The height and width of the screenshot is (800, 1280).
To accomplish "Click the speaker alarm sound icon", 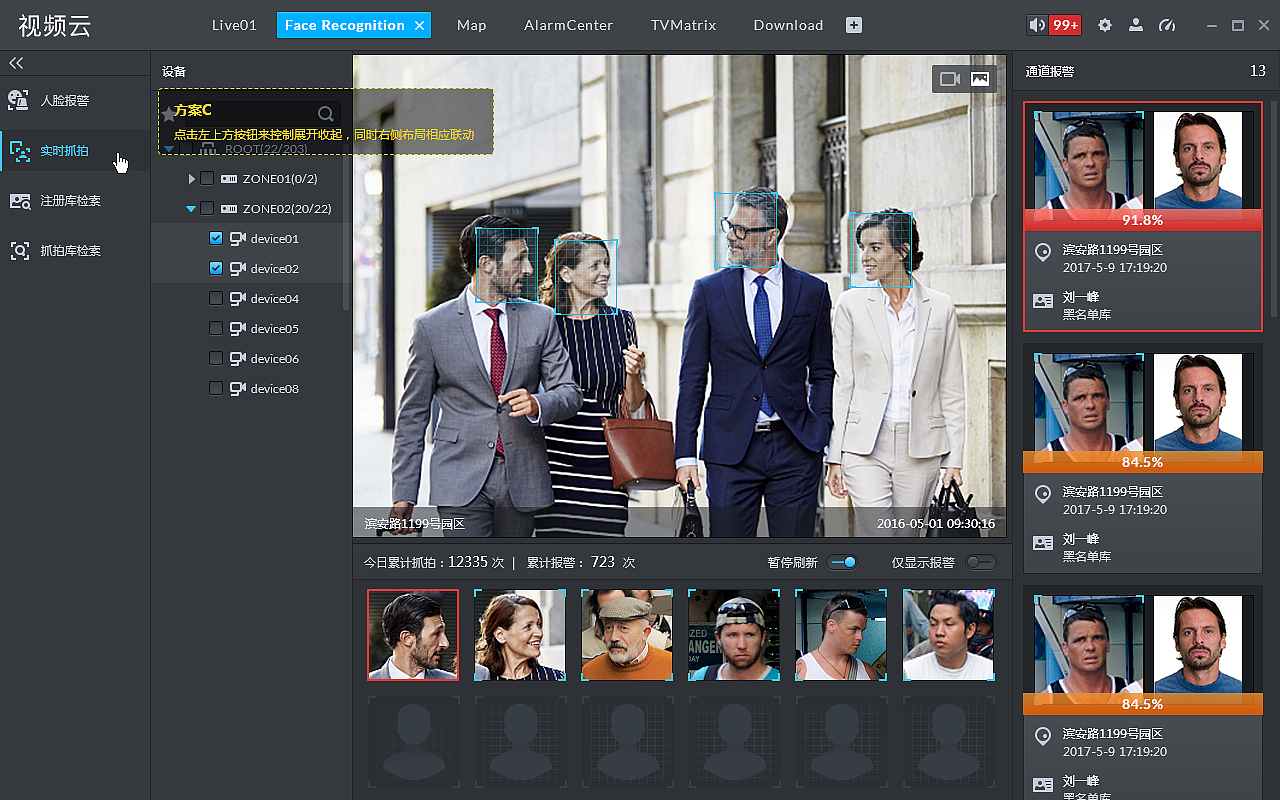I will (1037, 25).
